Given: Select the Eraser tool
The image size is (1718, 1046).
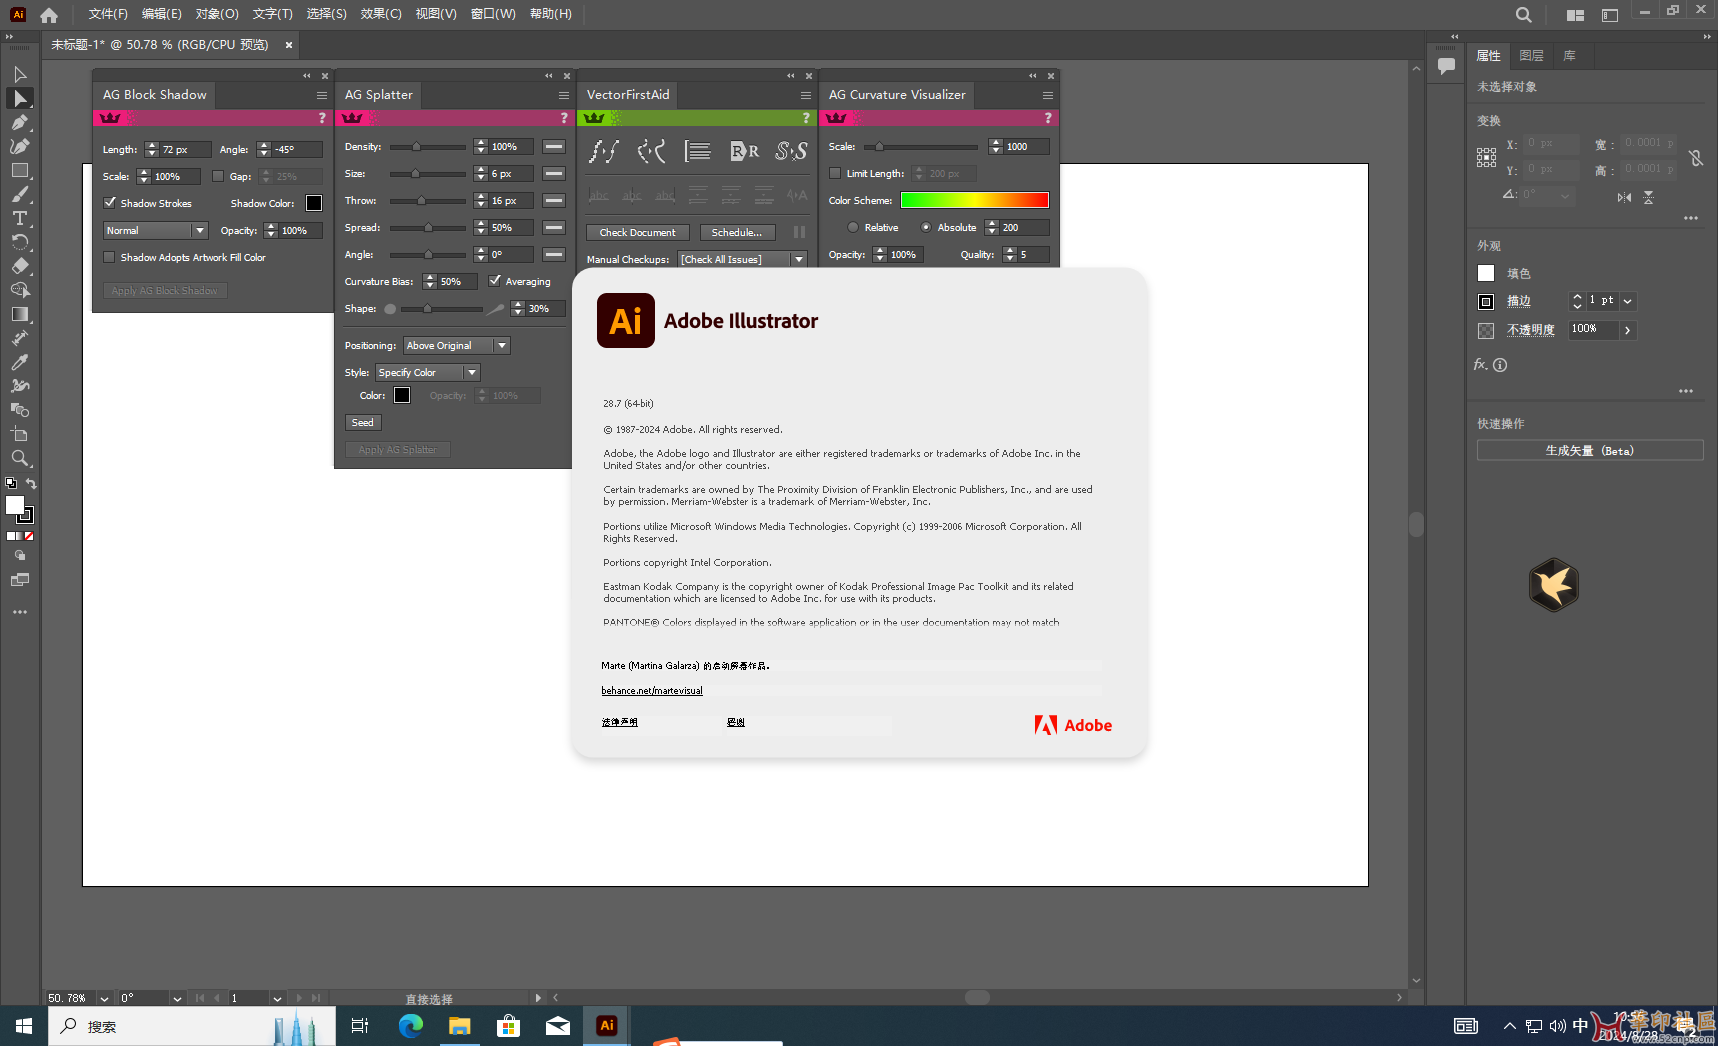Looking at the screenshot, I should 20,266.
